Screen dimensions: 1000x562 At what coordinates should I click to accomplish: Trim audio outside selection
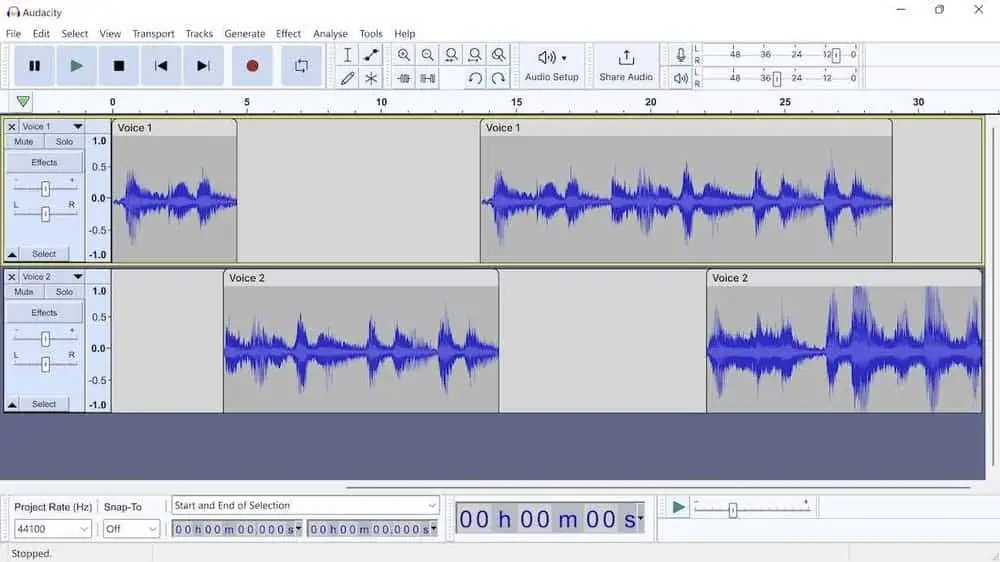tap(404, 78)
